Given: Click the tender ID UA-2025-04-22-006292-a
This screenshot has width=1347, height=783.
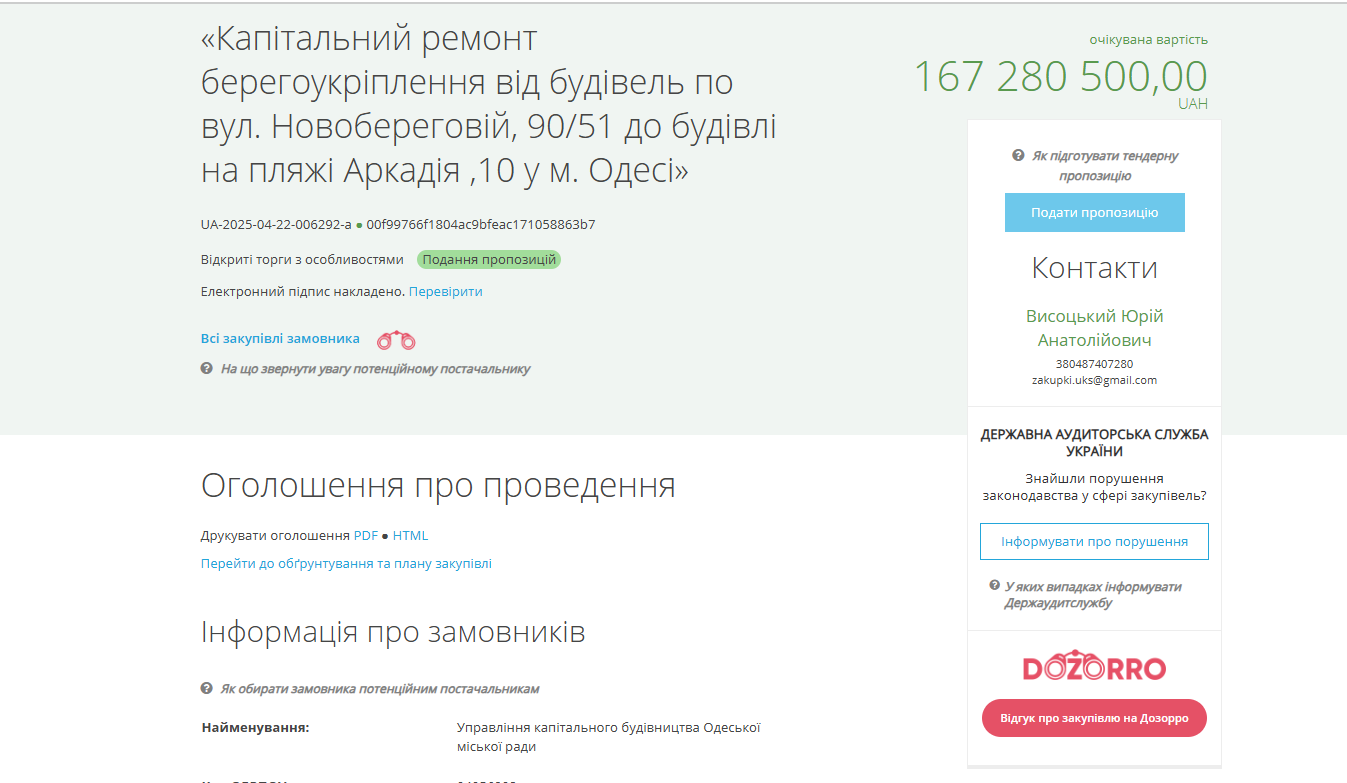Looking at the screenshot, I should (x=276, y=225).
